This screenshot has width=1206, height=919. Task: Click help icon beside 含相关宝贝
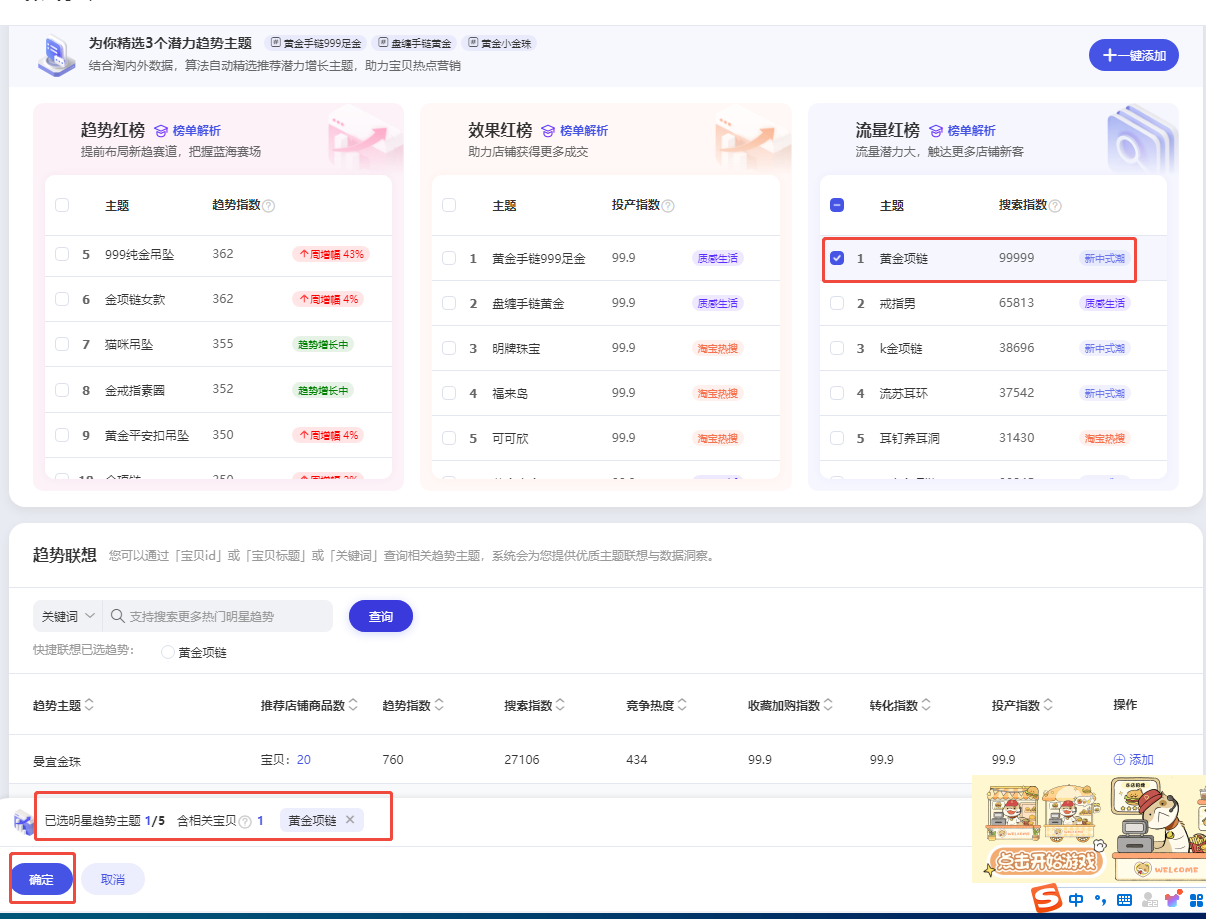click(x=245, y=822)
